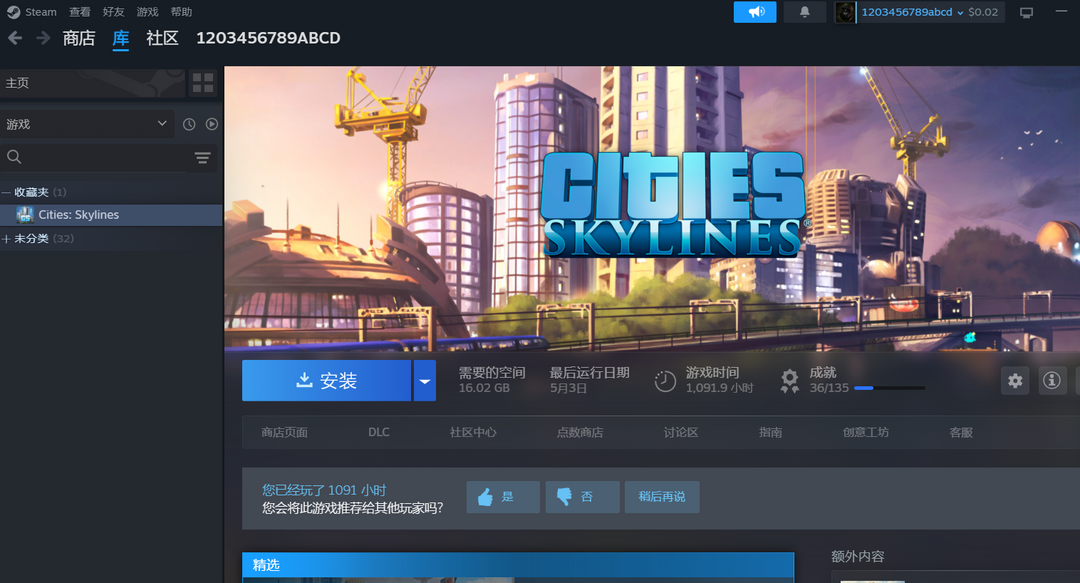Open the notifications bell
The width and height of the screenshot is (1080, 583).
(x=804, y=12)
